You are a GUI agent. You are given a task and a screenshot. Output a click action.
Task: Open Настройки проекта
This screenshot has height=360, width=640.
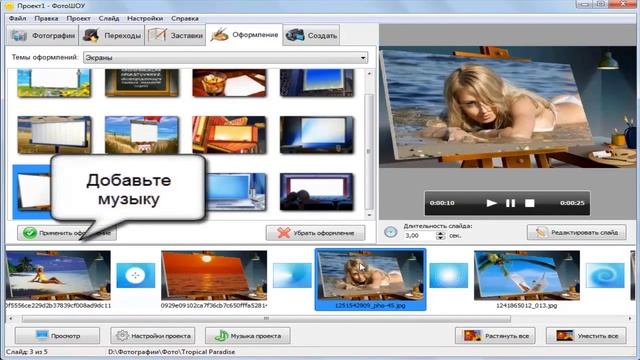(x=153, y=336)
